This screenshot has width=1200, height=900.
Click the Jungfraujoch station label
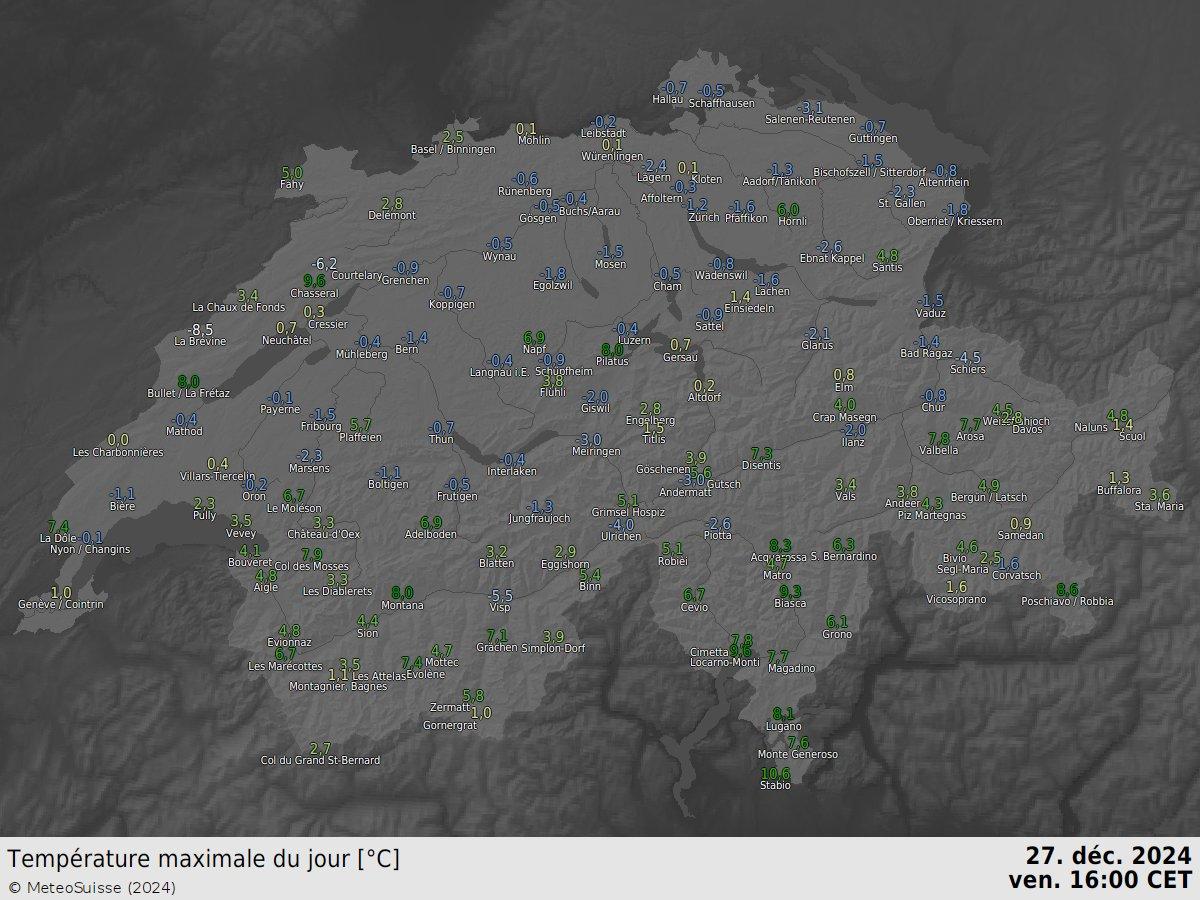coord(539,518)
